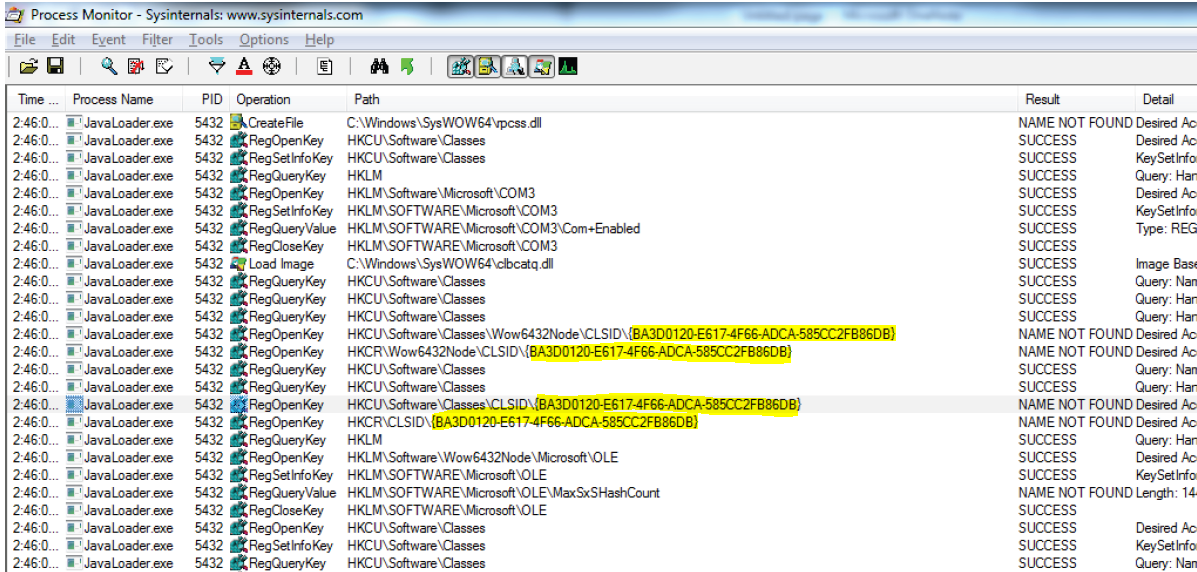Click the Operation column header
Viewport: 1197px width, 572px height.
[289, 99]
